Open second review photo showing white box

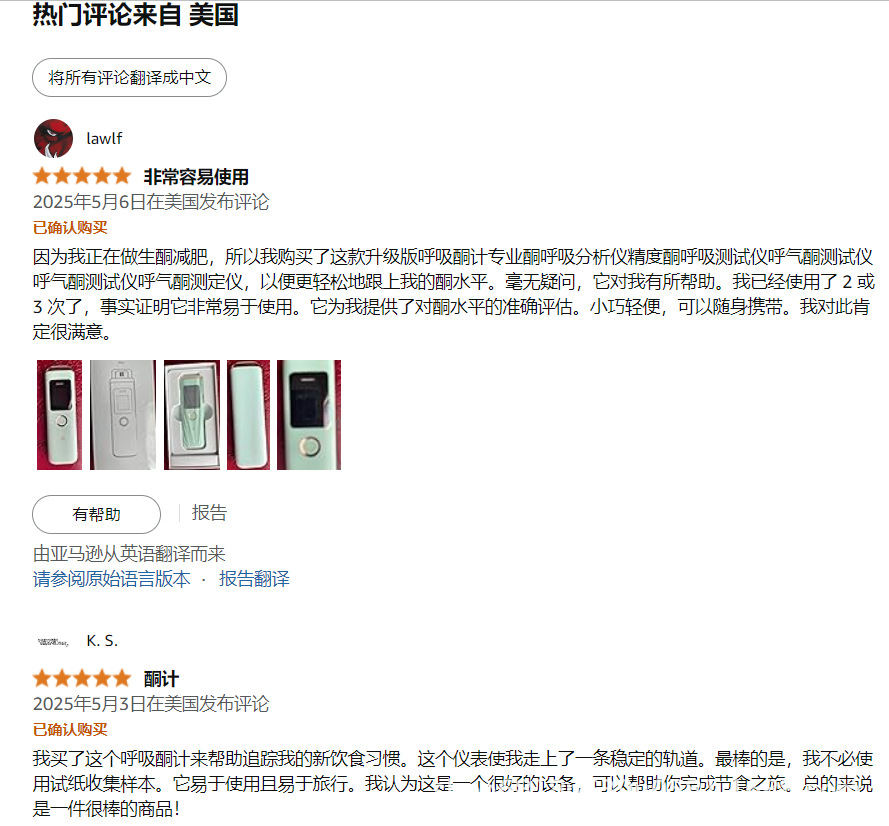click(122, 415)
